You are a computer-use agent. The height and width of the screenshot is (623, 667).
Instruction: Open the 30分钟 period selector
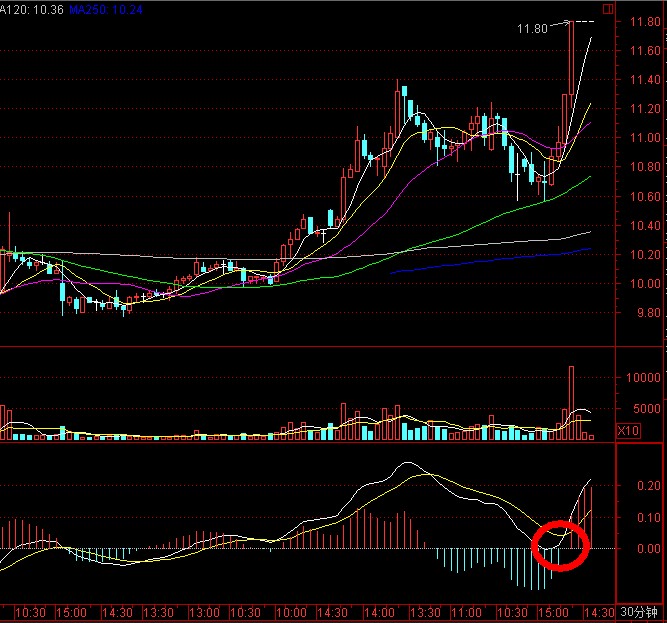[x=639, y=612]
